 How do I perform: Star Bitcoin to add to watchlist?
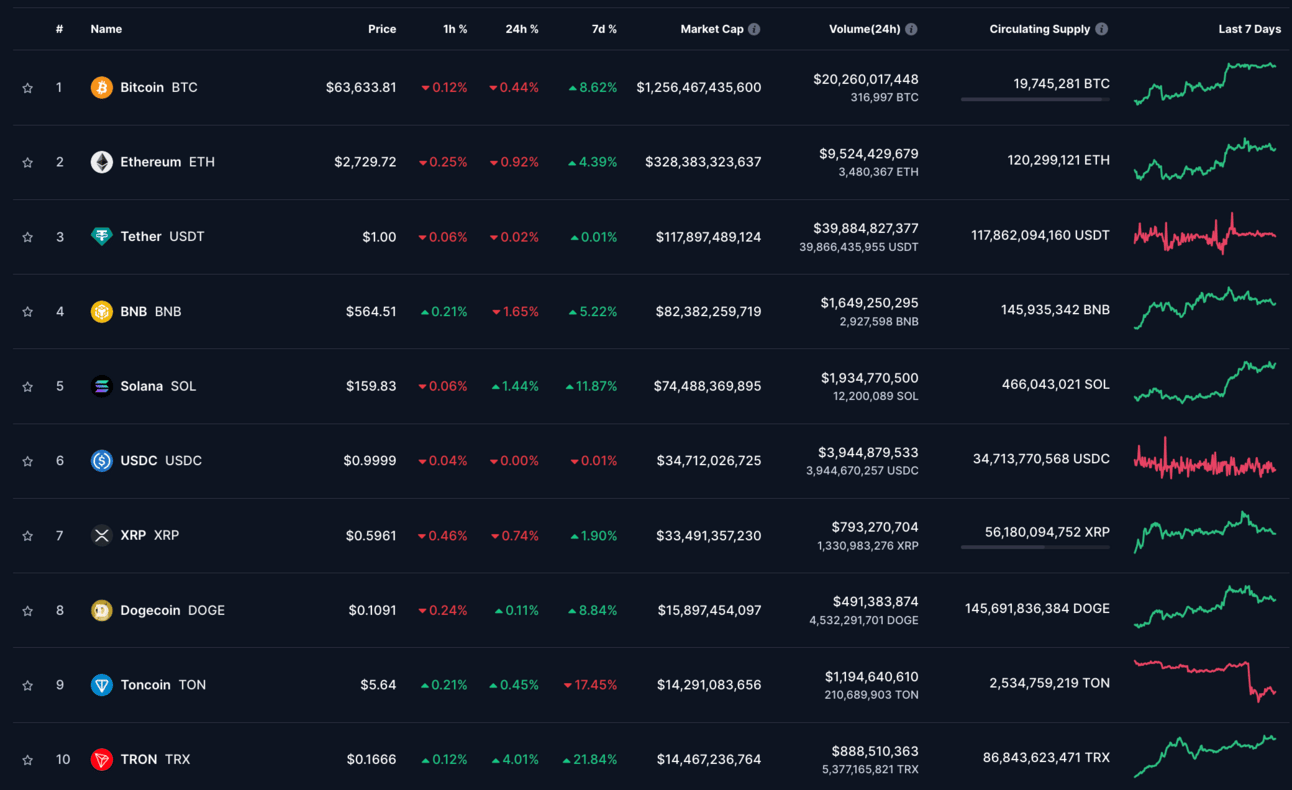(x=28, y=88)
